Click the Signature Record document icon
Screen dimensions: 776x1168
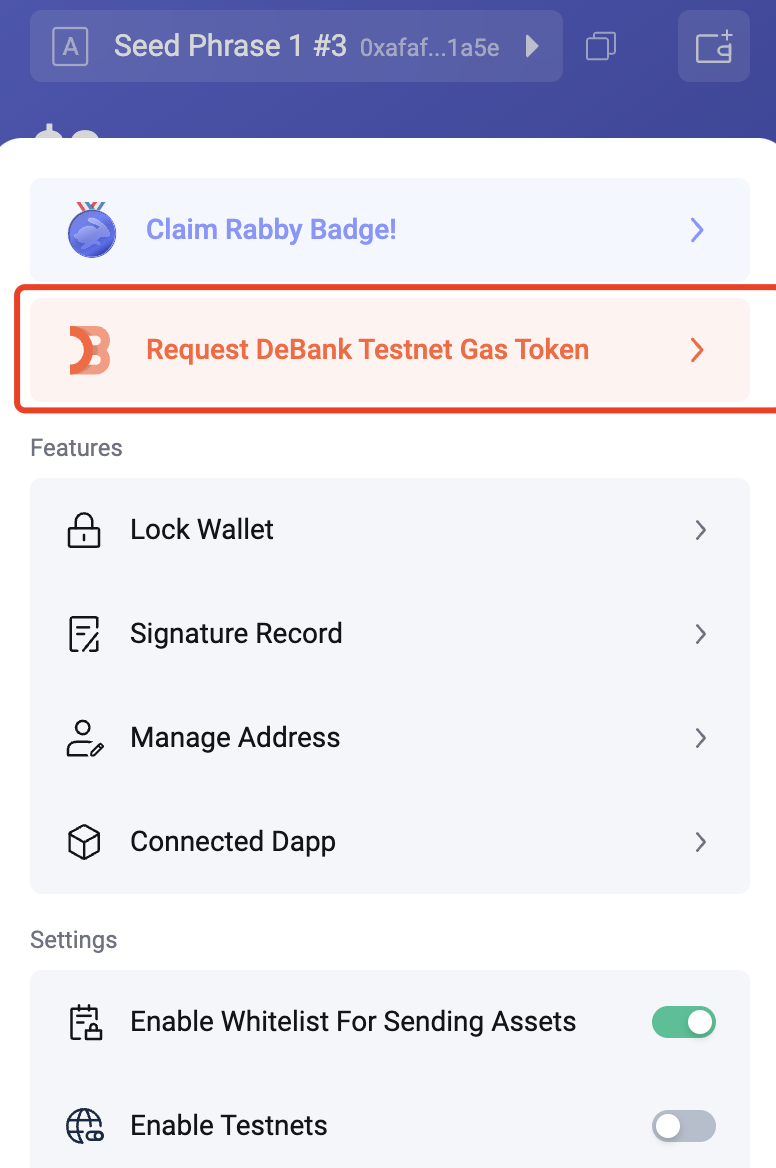(x=84, y=634)
